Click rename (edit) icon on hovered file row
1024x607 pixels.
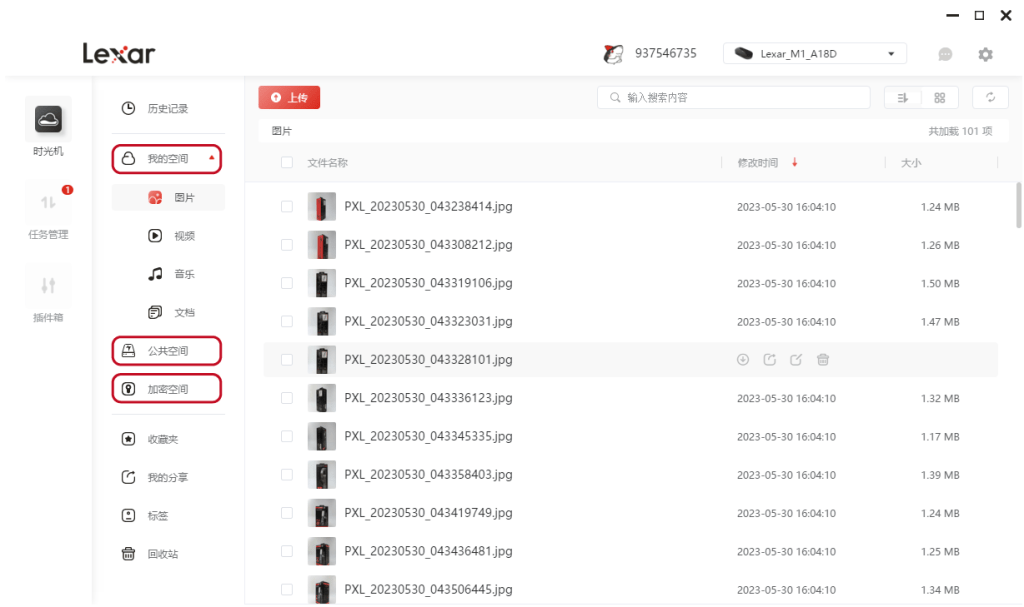[796, 360]
